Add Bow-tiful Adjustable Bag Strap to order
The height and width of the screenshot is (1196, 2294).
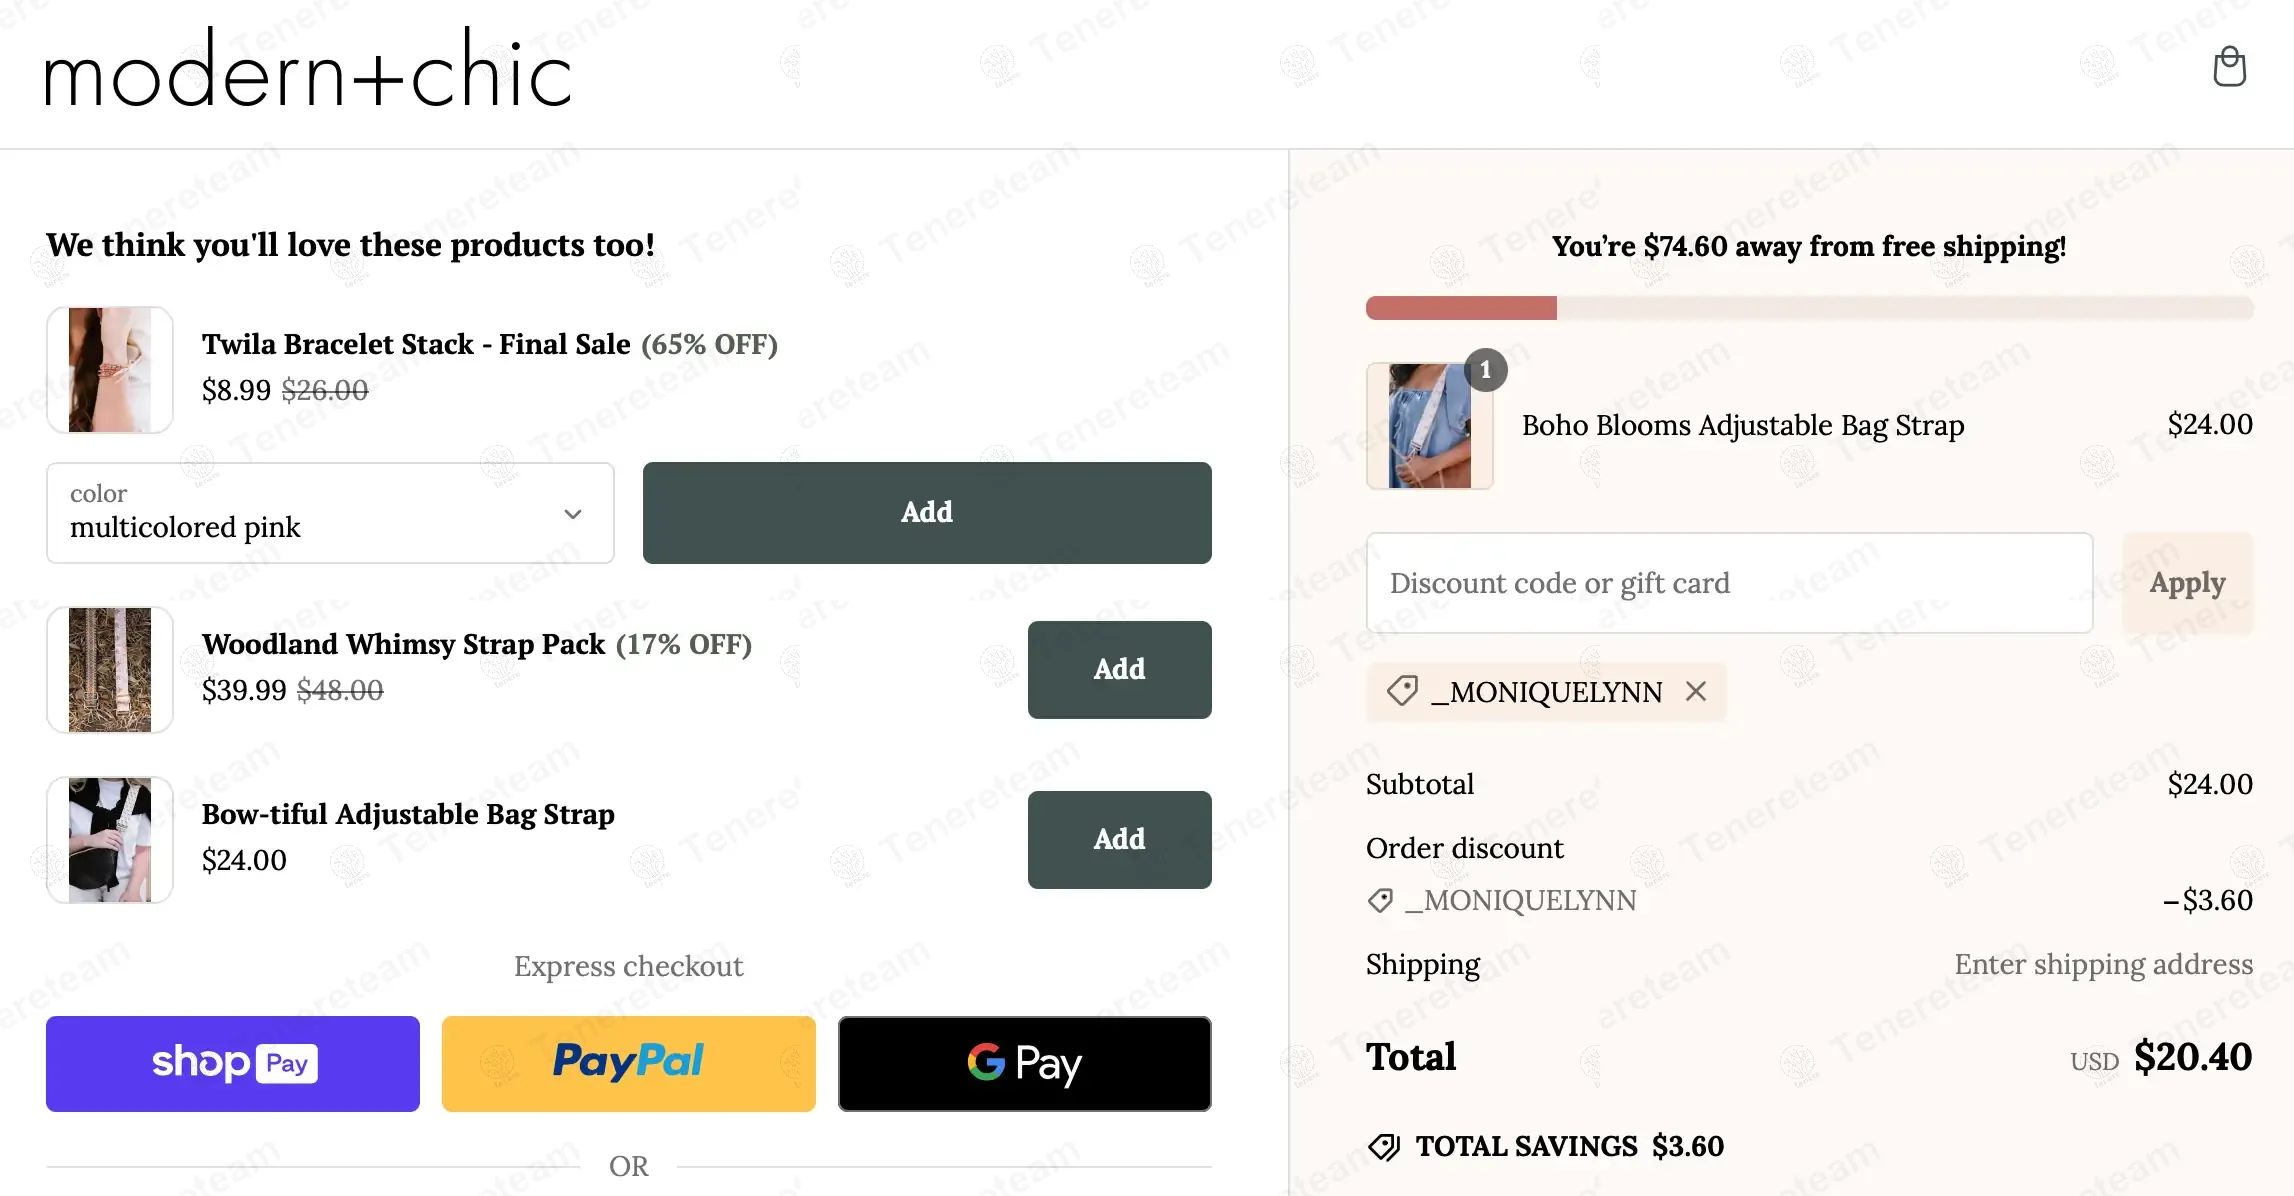click(x=1119, y=840)
